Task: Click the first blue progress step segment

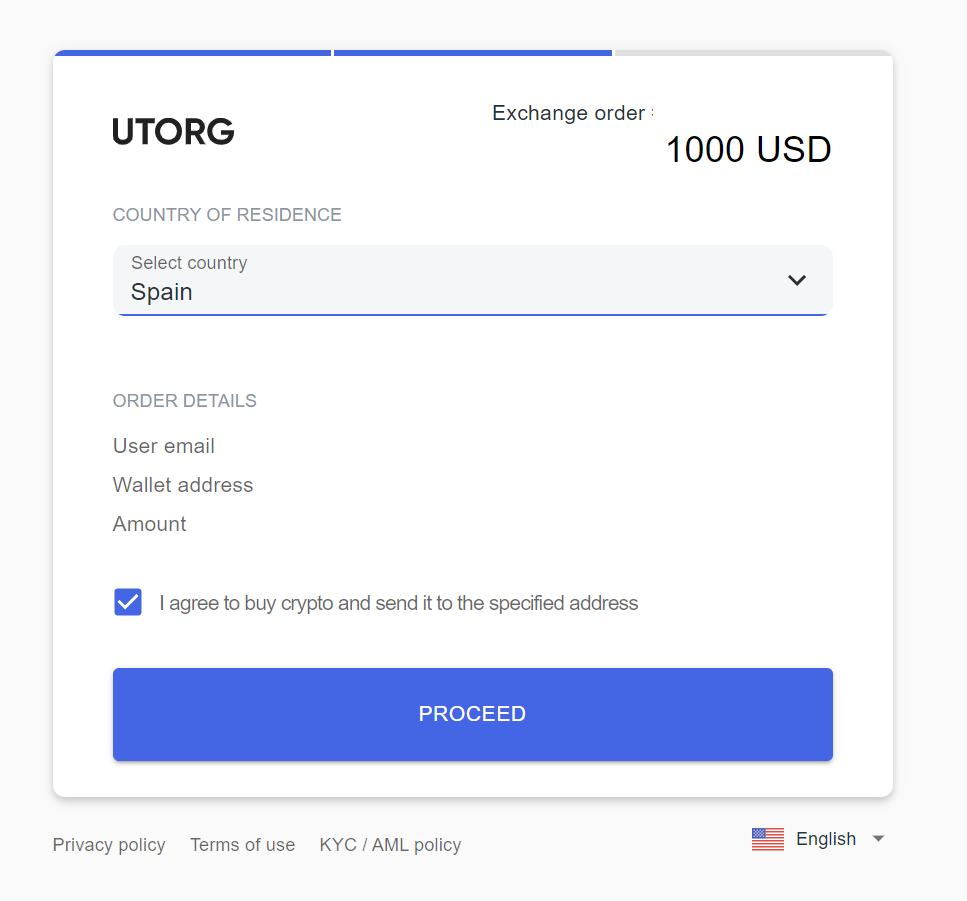Action: [x=192, y=53]
